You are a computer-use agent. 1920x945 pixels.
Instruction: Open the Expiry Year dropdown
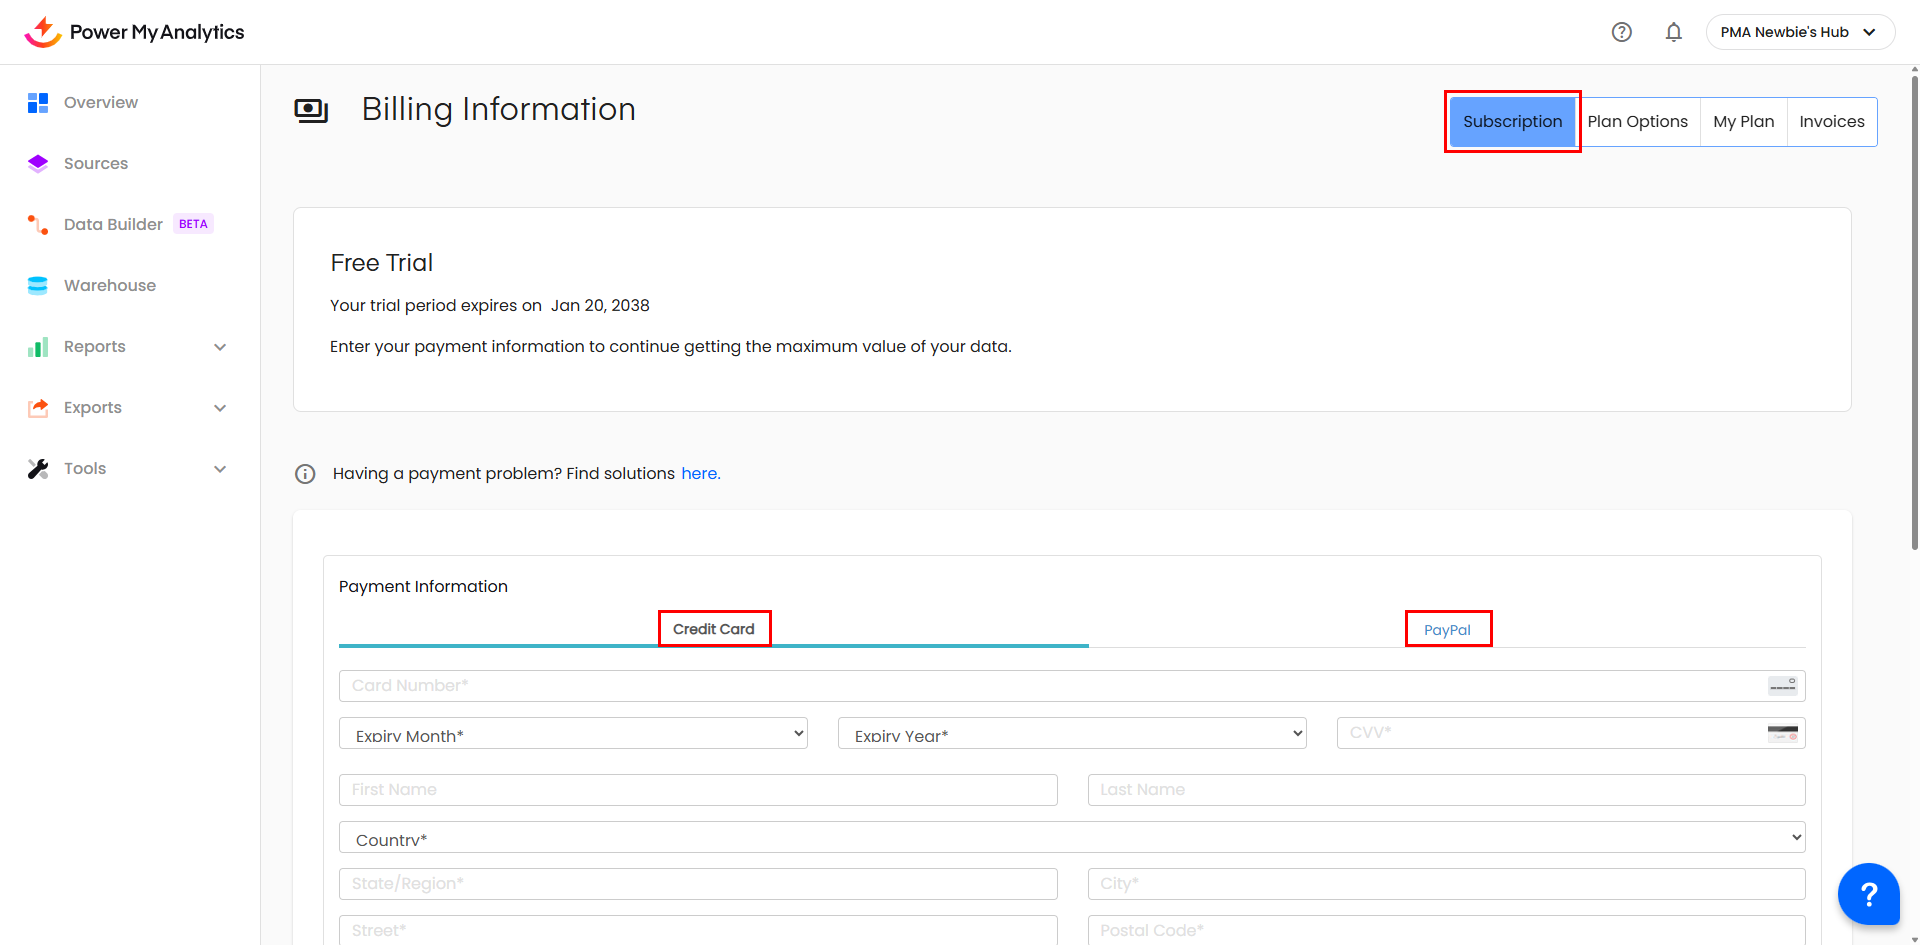(1071, 734)
